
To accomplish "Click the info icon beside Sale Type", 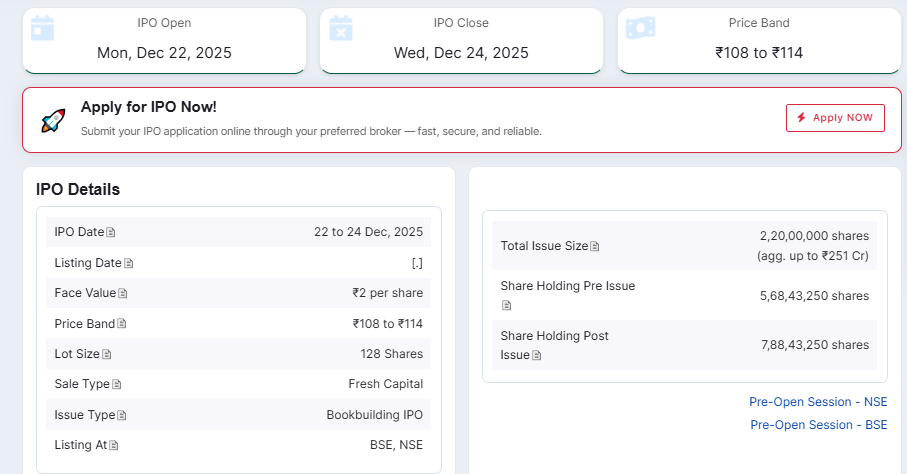I will pos(117,384).
